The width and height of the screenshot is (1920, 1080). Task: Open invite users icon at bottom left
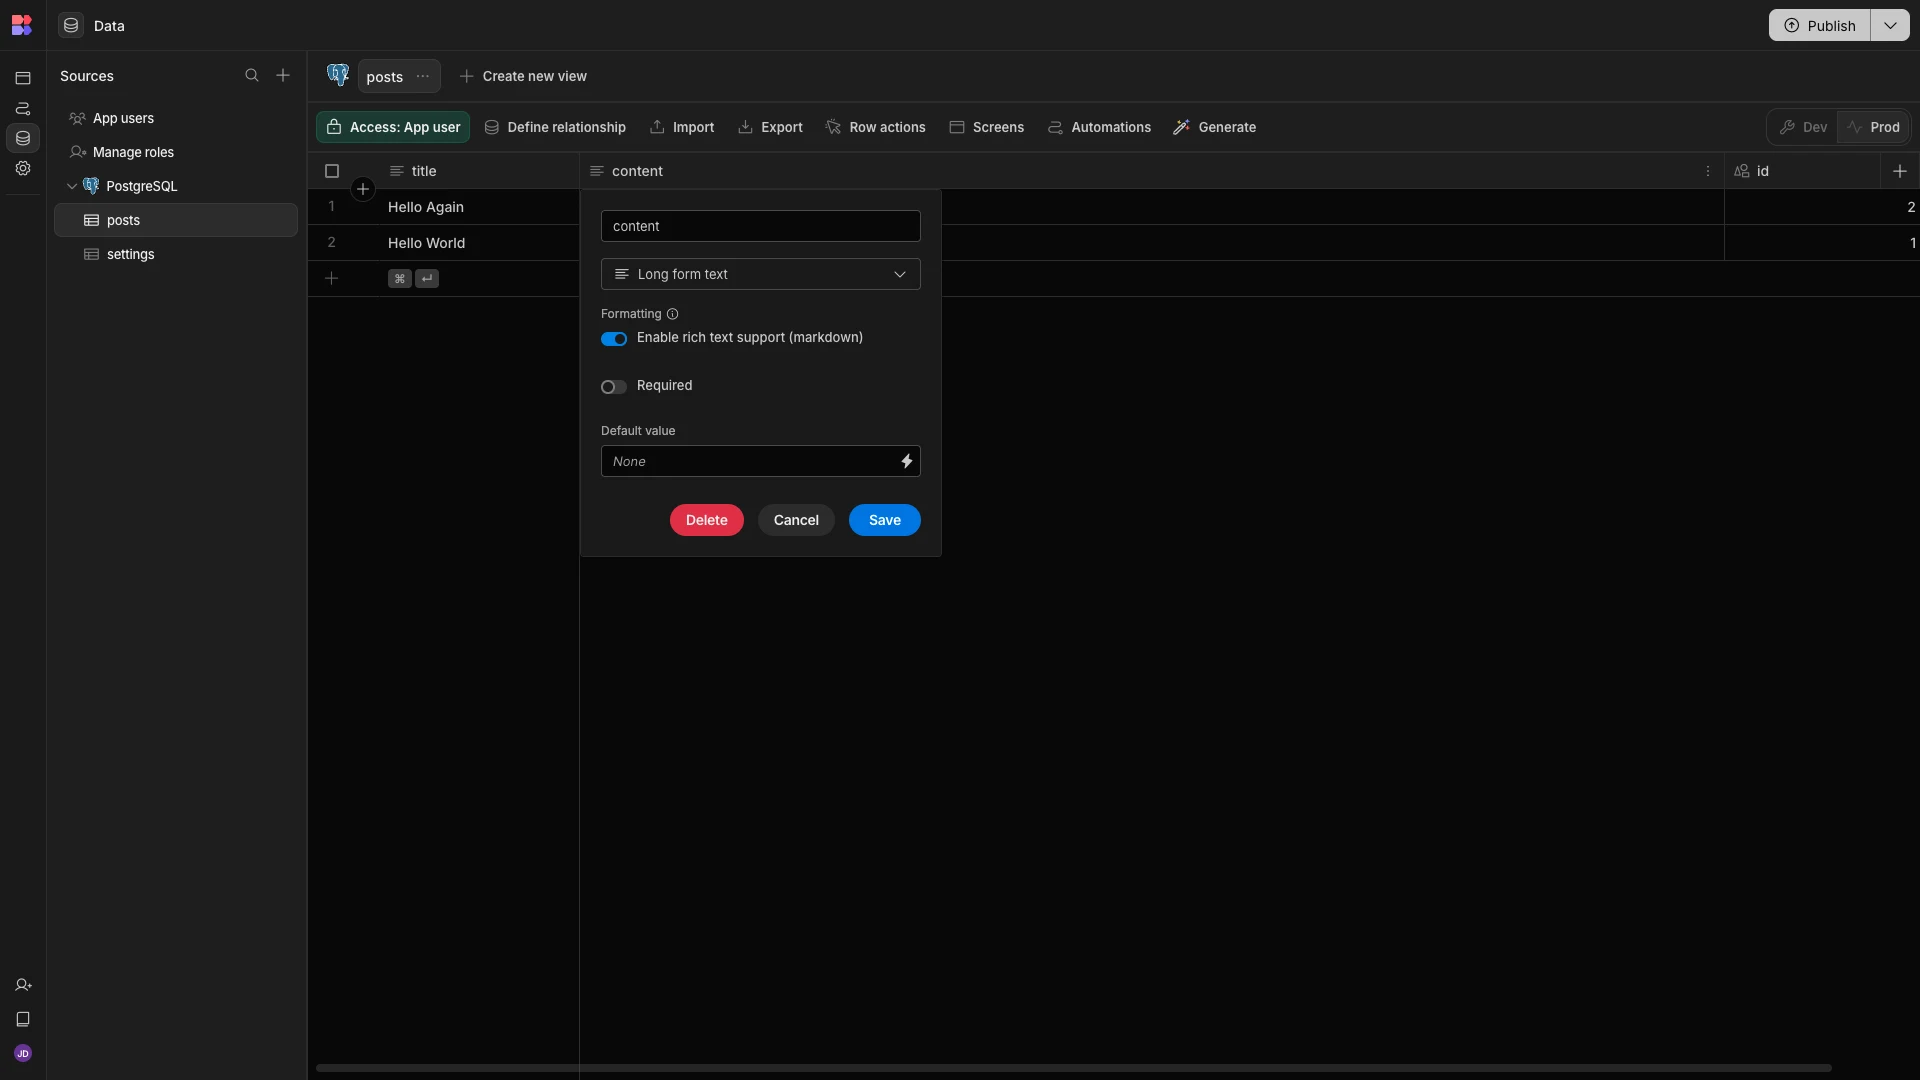pyautogui.click(x=23, y=985)
